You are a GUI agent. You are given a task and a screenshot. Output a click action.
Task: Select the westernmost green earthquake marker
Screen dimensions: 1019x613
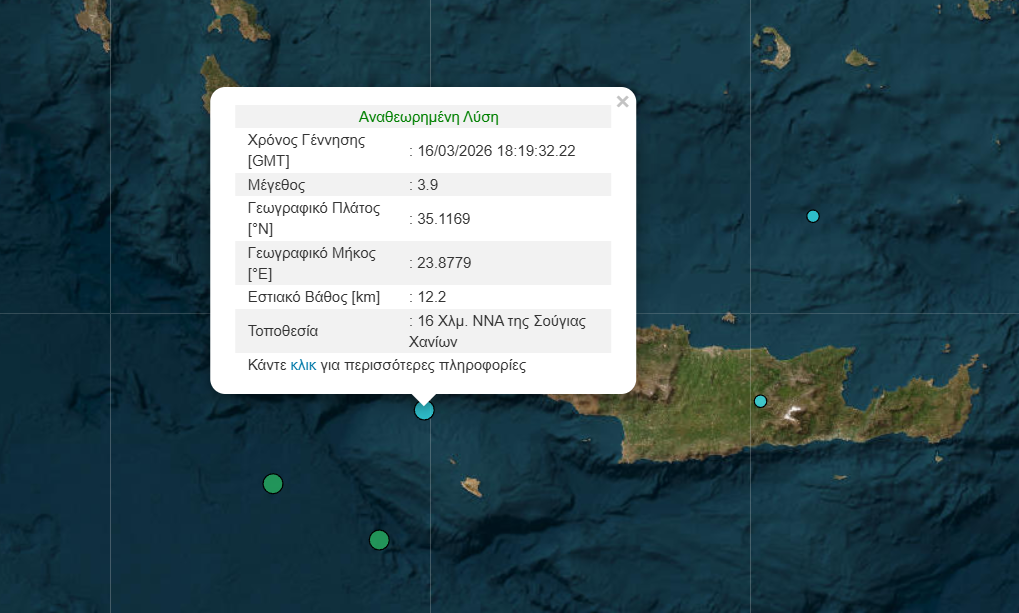click(273, 484)
